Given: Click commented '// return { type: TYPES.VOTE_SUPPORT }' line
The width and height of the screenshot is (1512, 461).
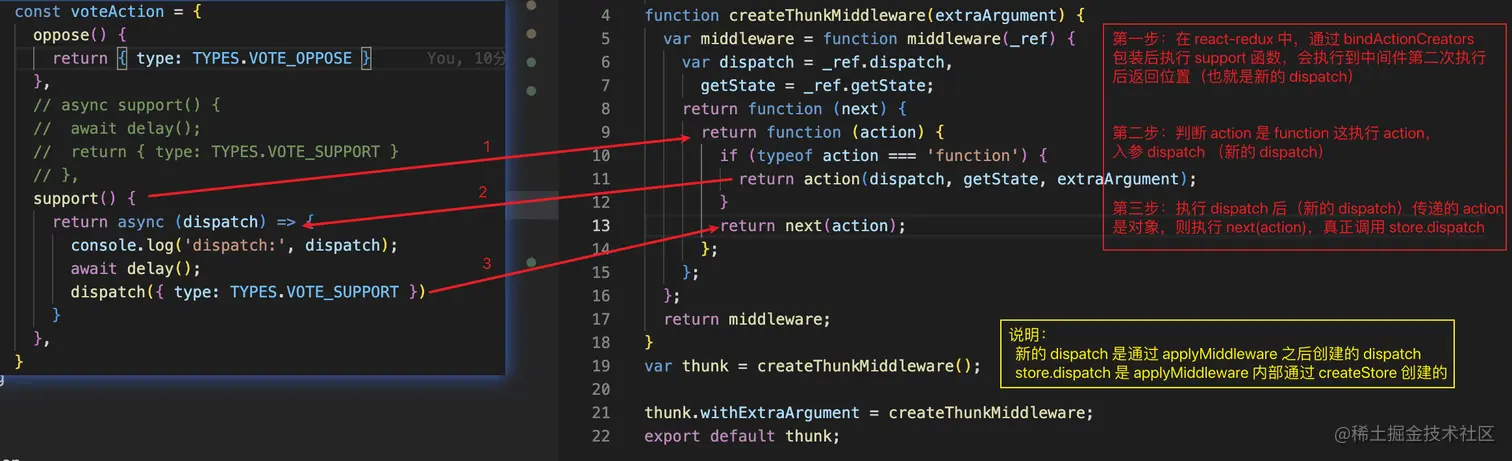Looking at the screenshot, I should click(x=216, y=152).
